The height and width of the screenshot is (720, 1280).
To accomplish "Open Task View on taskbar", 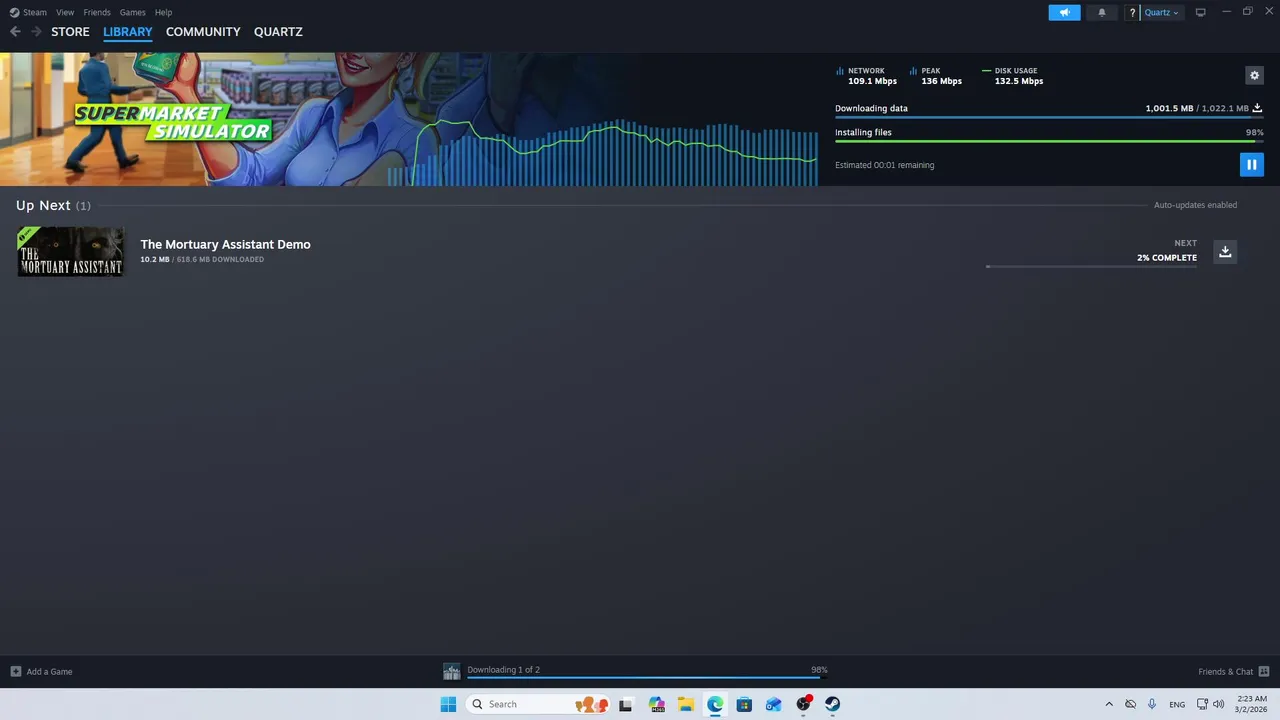I will (626, 704).
